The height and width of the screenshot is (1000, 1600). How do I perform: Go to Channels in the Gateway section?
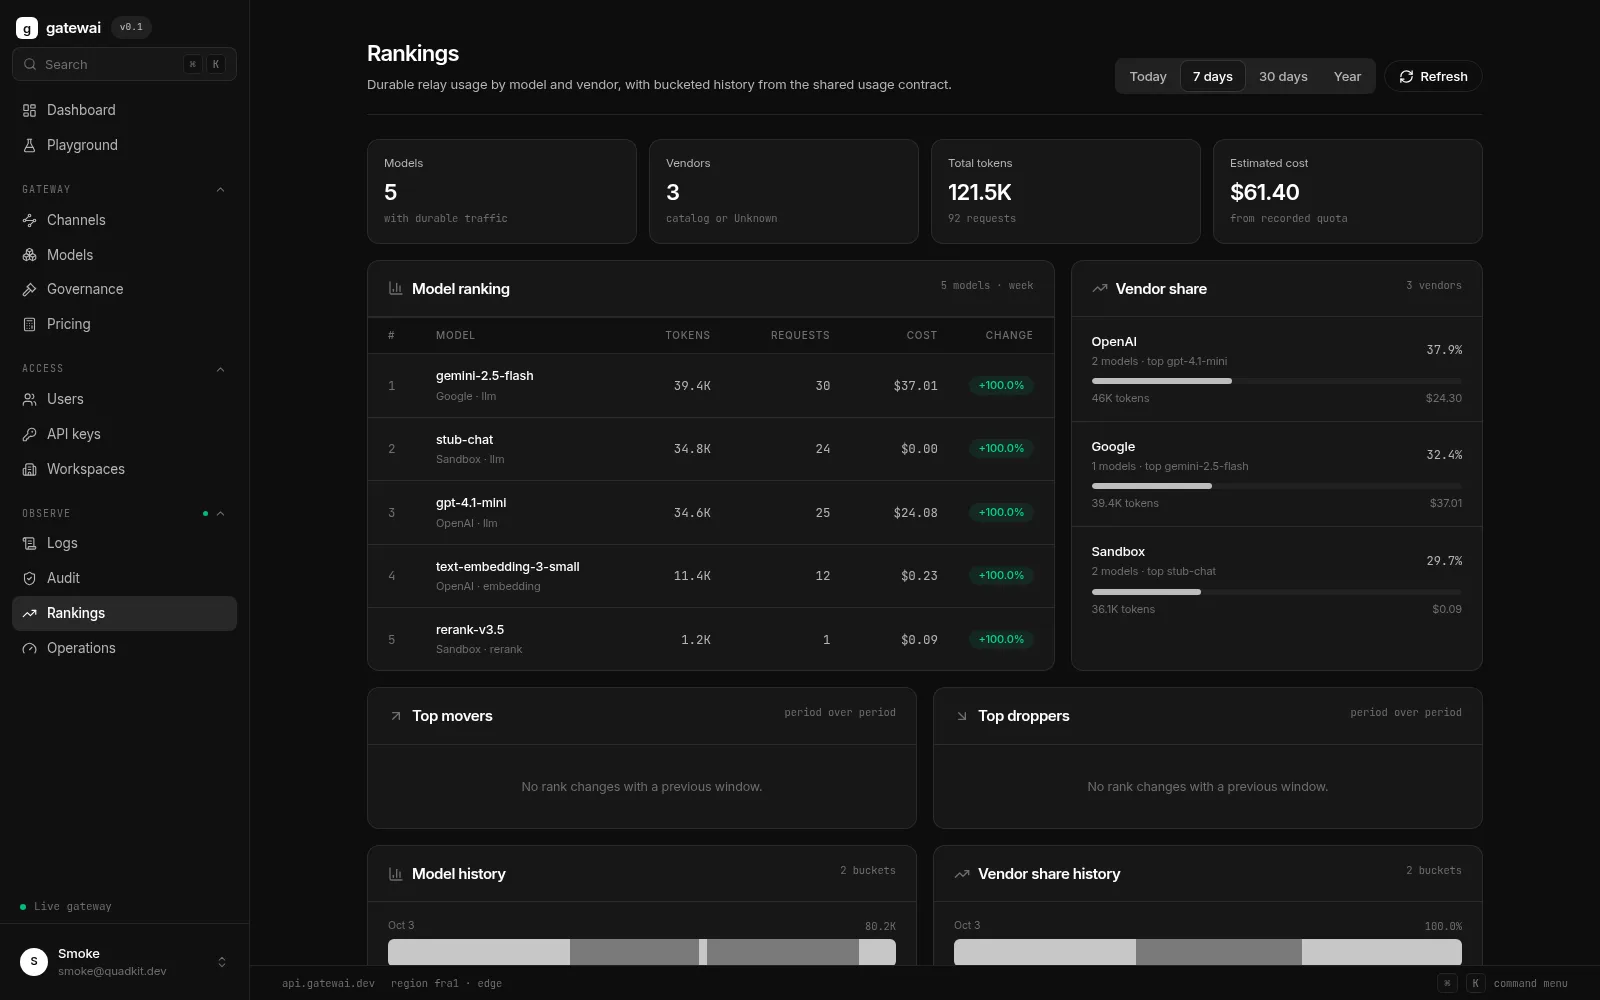[124, 220]
